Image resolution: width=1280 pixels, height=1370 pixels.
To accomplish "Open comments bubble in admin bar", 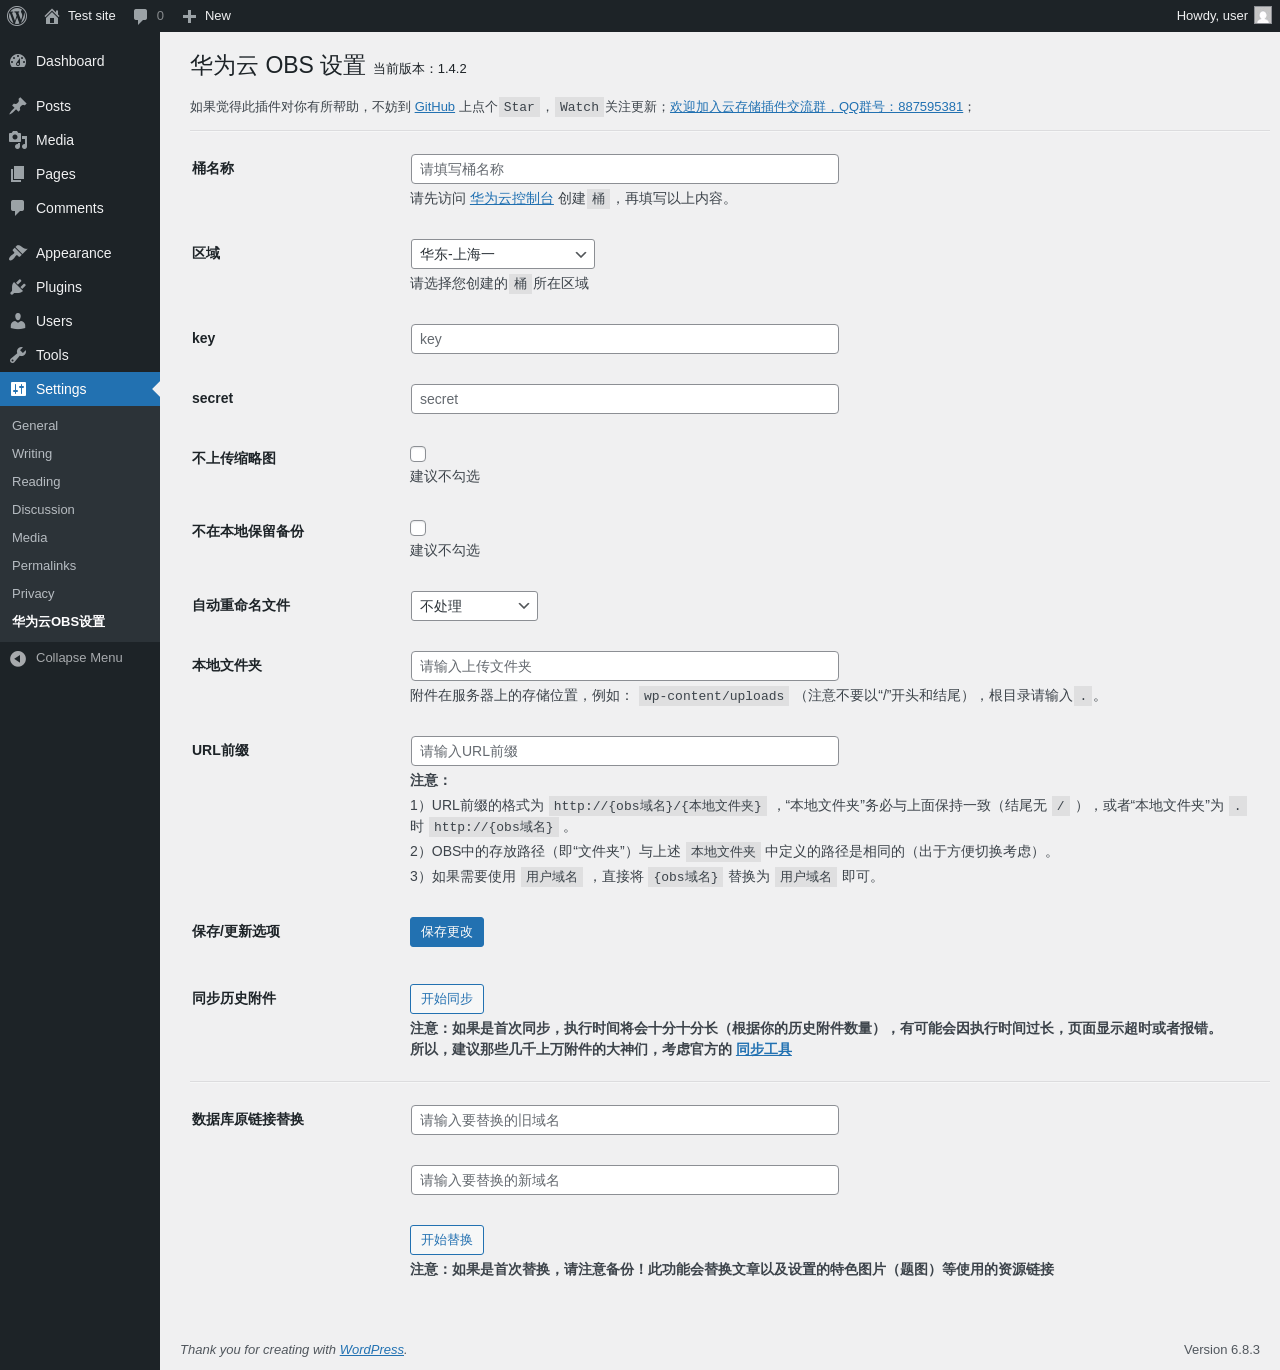I will 140,16.
